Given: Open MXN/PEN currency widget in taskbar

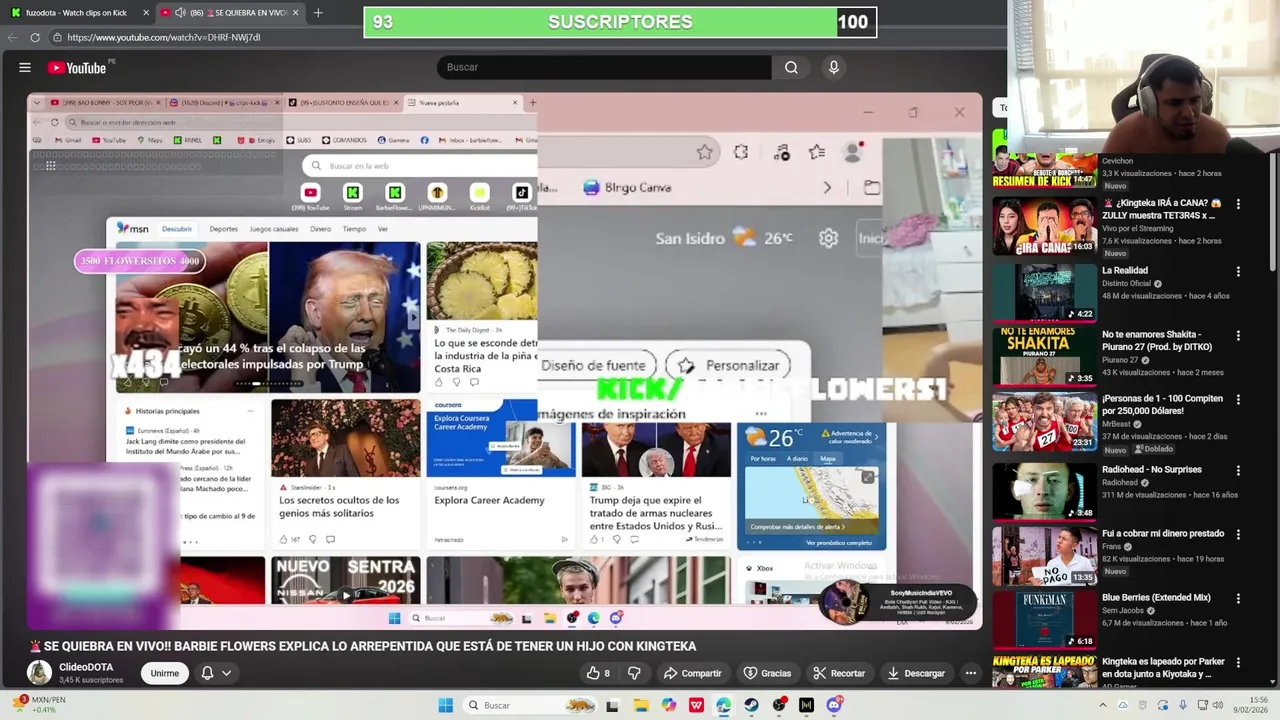Looking at the screenshot, I should coord(38,705).
